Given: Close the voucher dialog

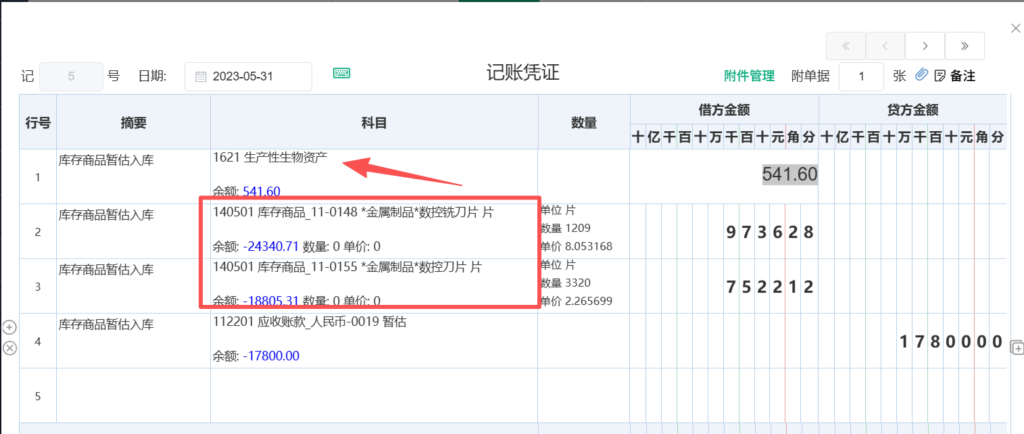Looking at the screenshot, I should [1016, 30].
